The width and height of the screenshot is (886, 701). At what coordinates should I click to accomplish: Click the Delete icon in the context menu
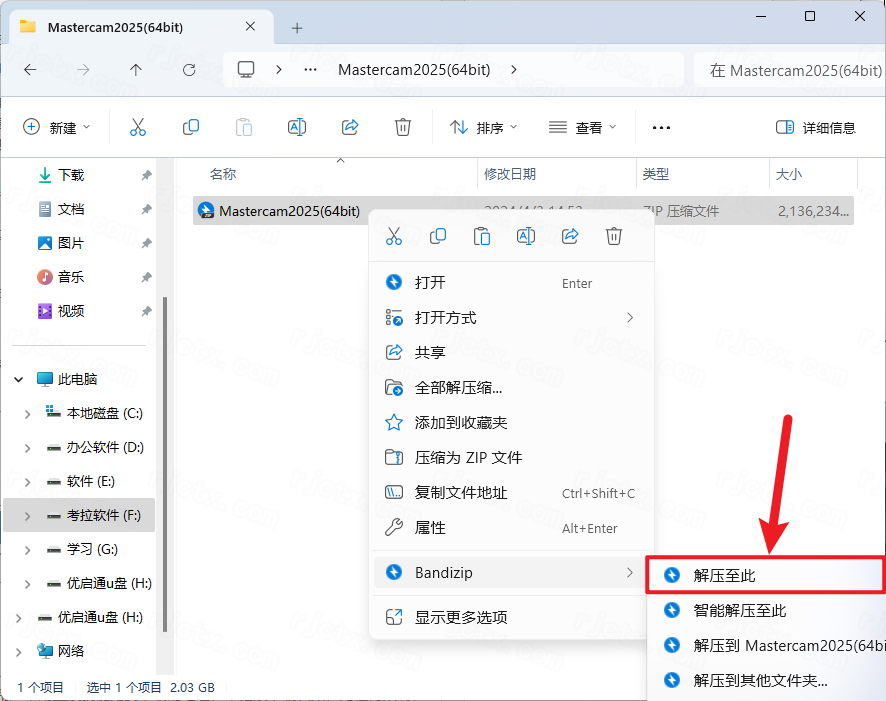tap(614, 236)
